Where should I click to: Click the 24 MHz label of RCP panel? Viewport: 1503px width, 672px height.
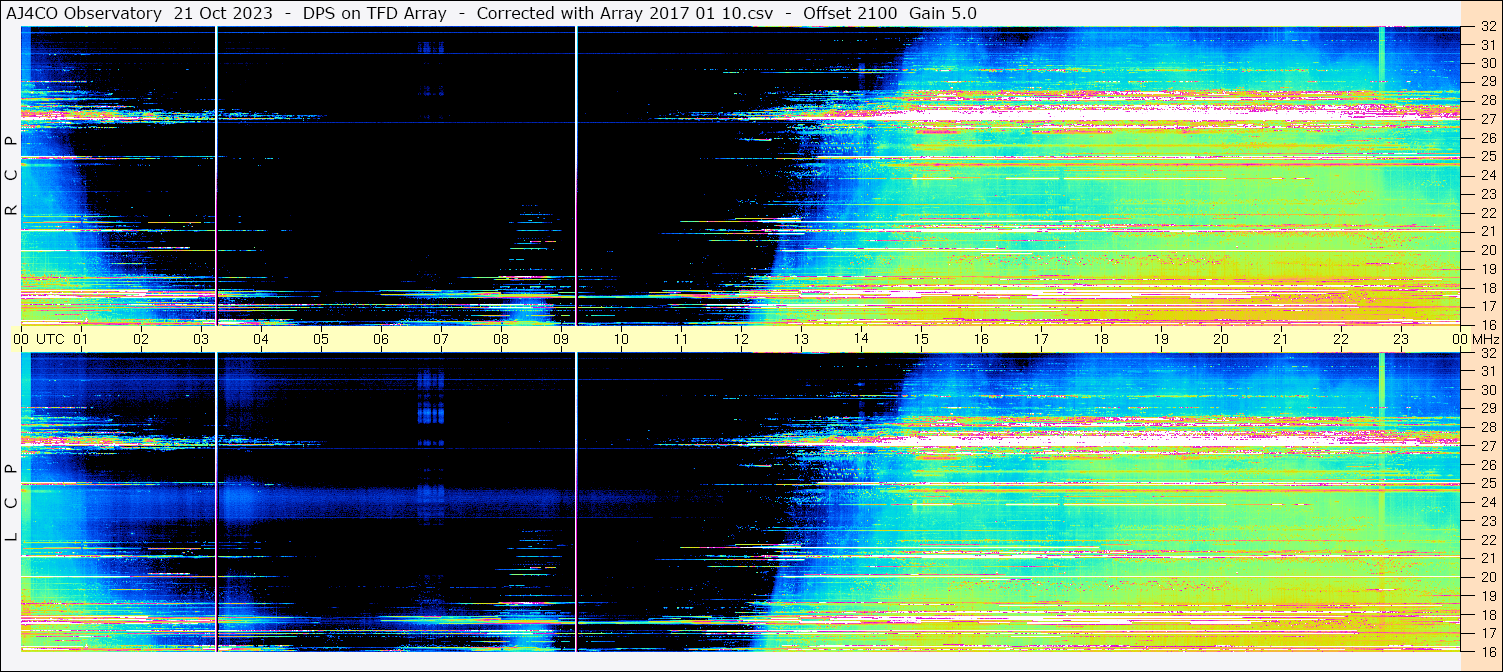[1487, 175]
